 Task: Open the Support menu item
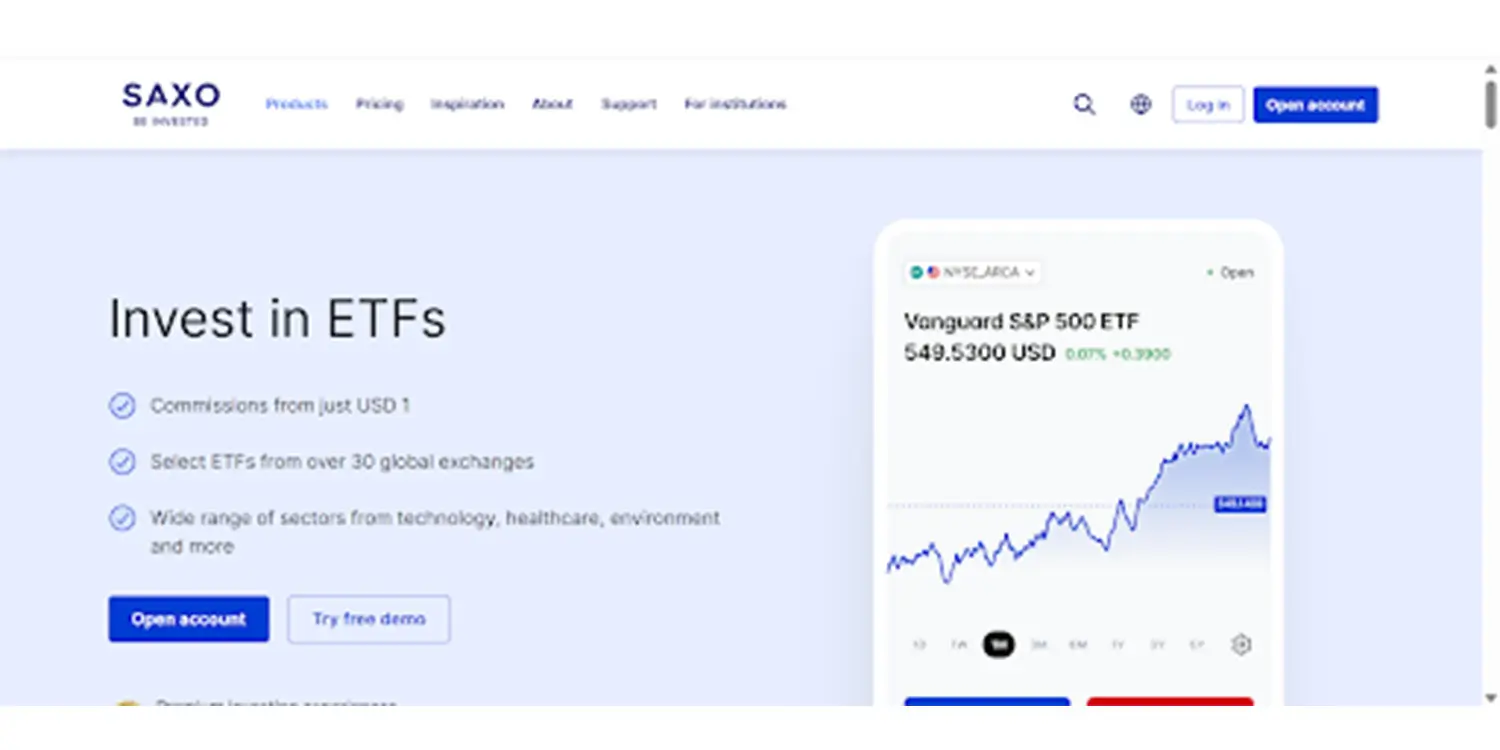(x=629, y=103)
